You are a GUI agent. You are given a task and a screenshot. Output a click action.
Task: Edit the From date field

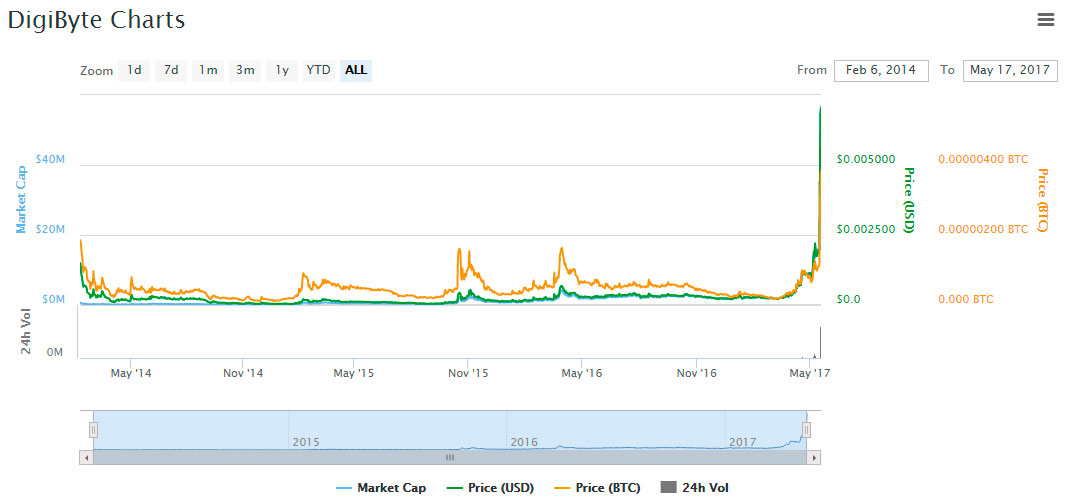click(881, 70)
